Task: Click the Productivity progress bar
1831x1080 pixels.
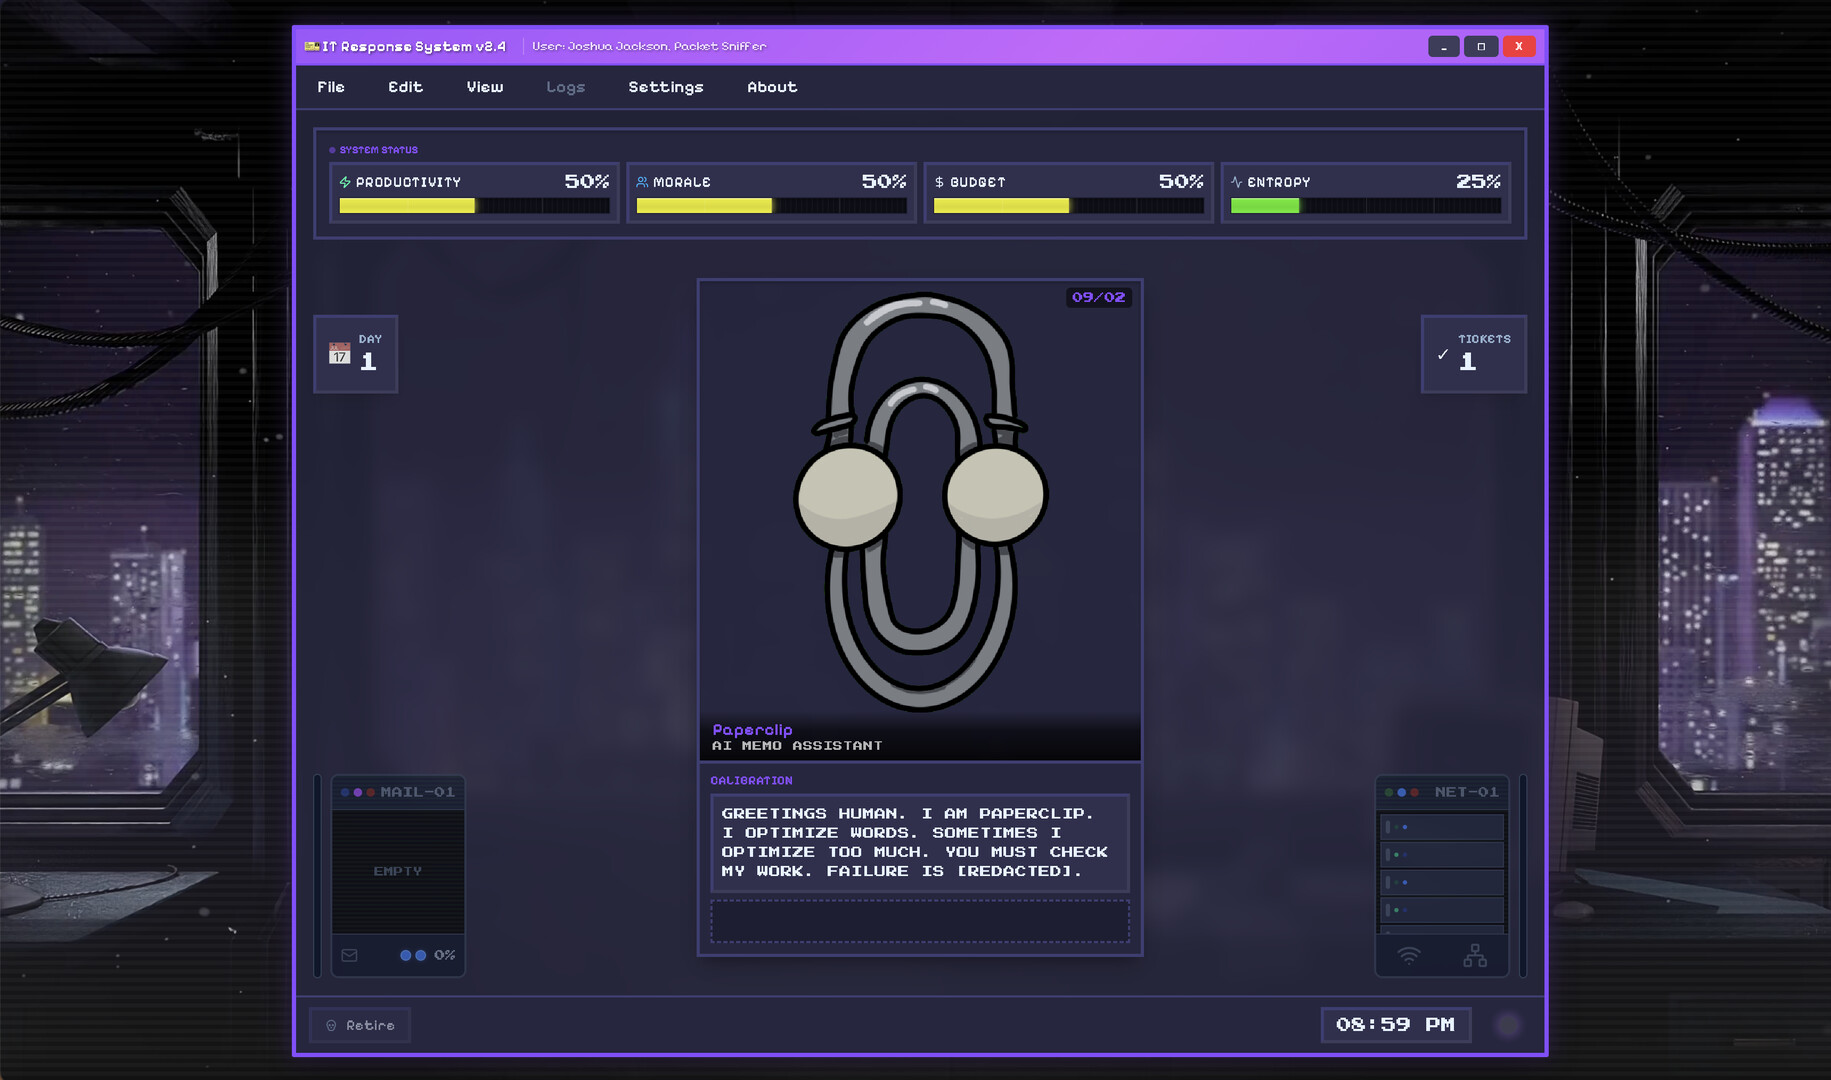Action: [x=474, y=206]
